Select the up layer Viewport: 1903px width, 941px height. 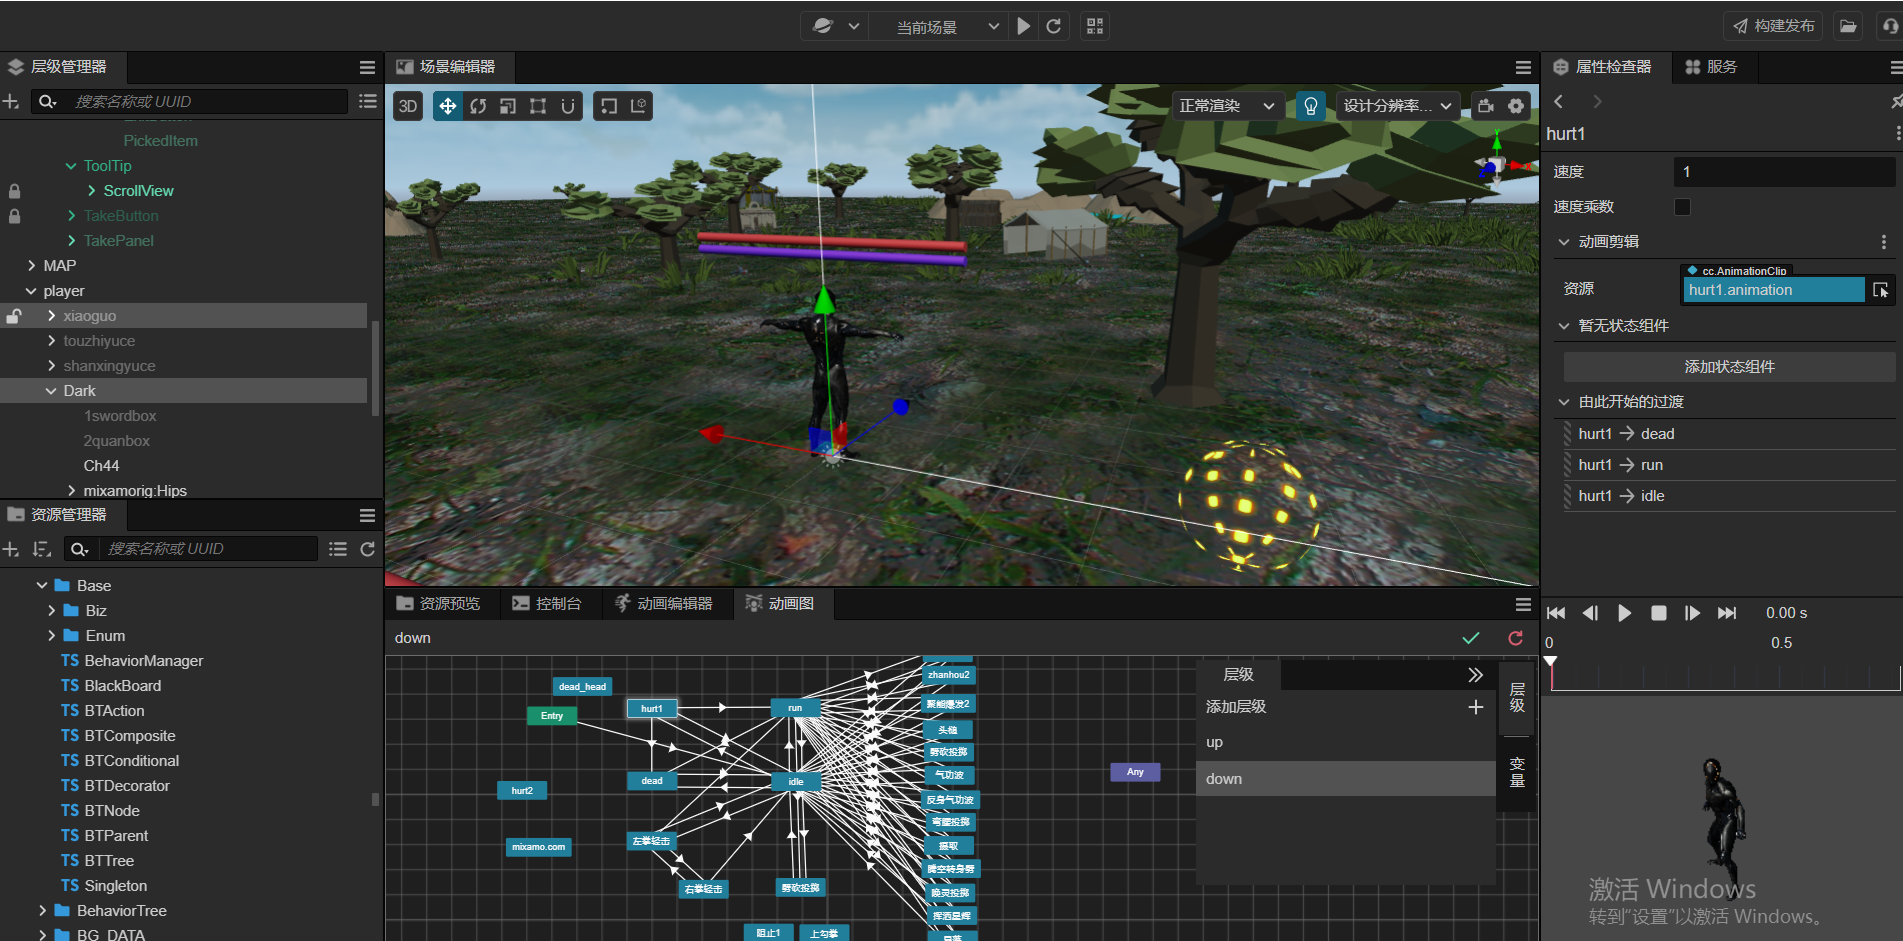click(1346, 742)
